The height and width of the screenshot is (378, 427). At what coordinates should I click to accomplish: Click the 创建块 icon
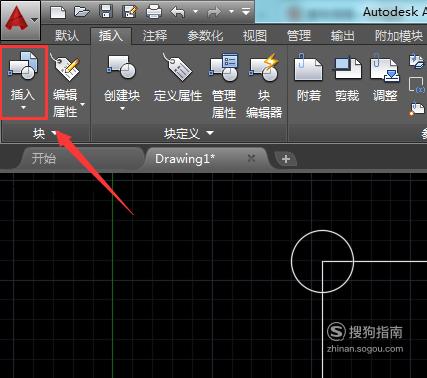(x=122, y=67)
